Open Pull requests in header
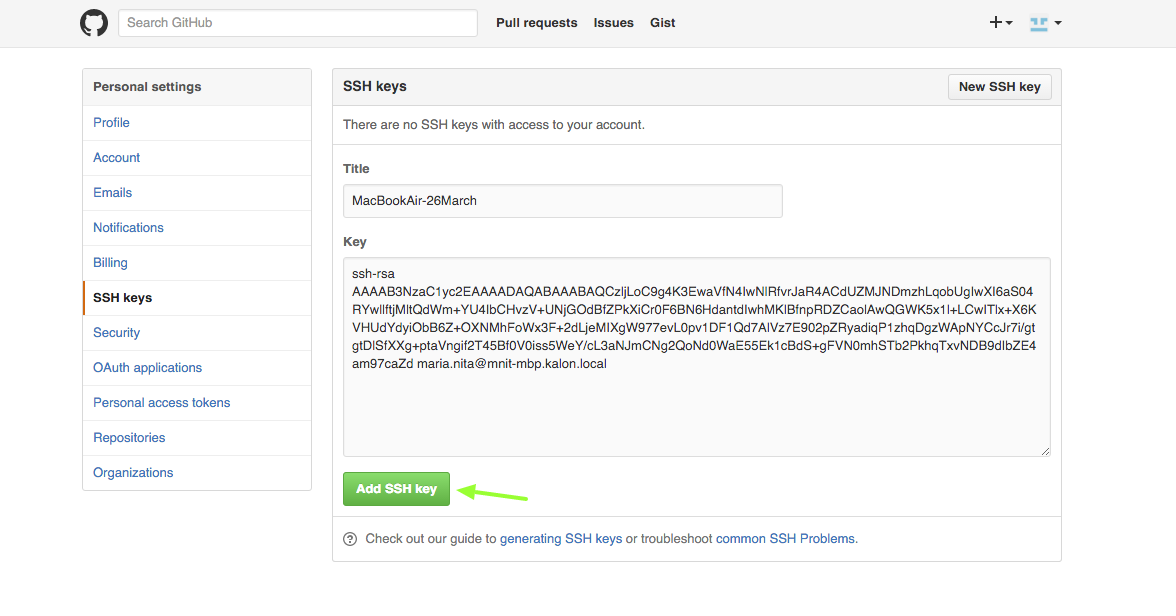 coord(536,23)
